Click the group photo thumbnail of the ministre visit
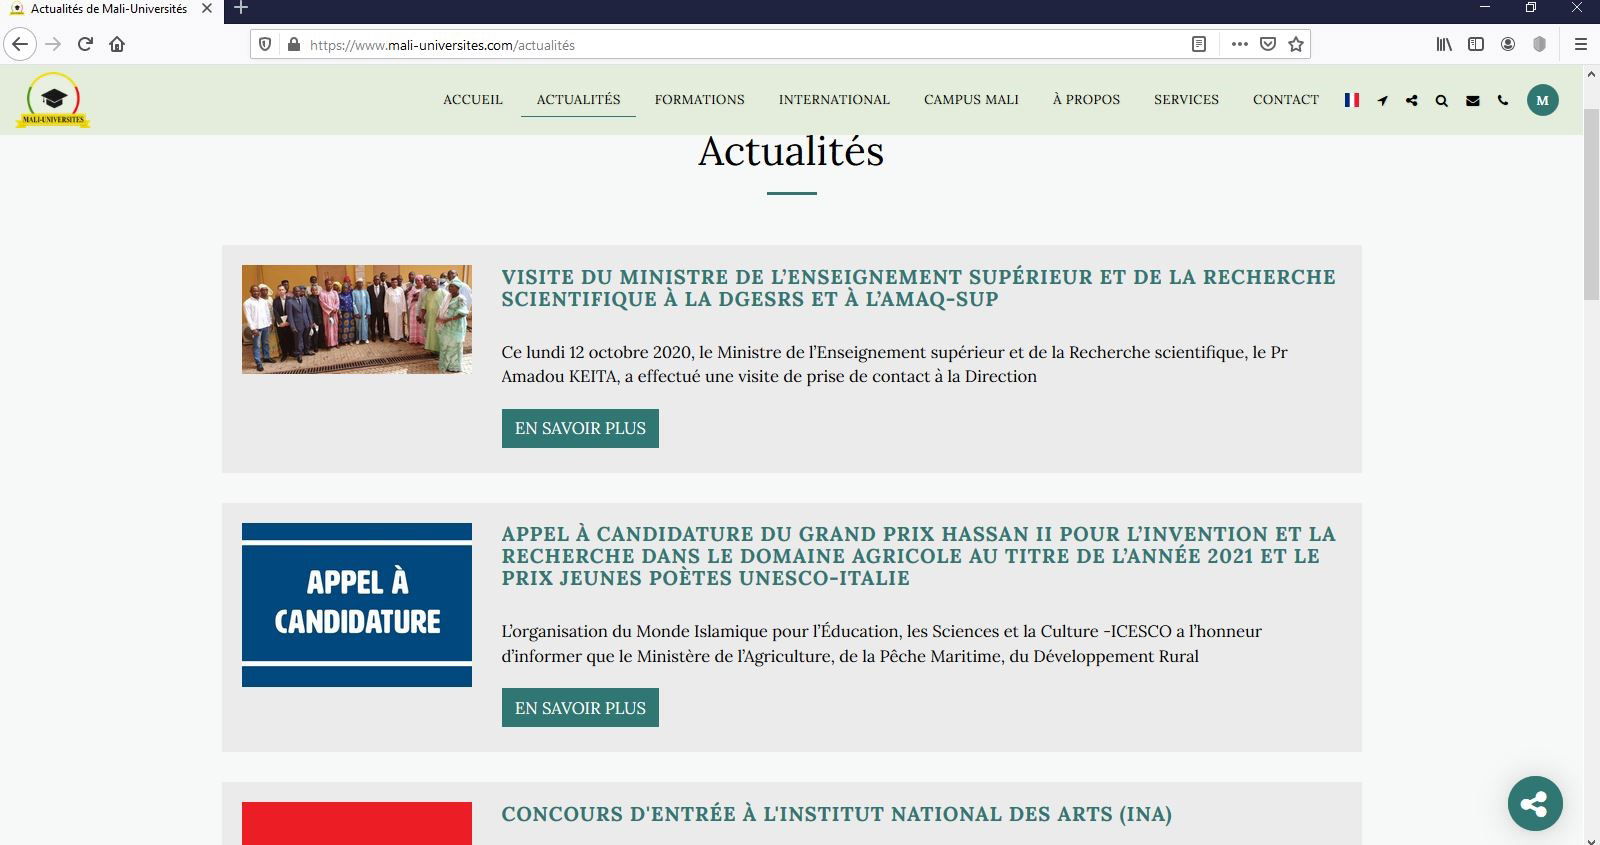Viewport: 1600px width, 845px height. 357,319
